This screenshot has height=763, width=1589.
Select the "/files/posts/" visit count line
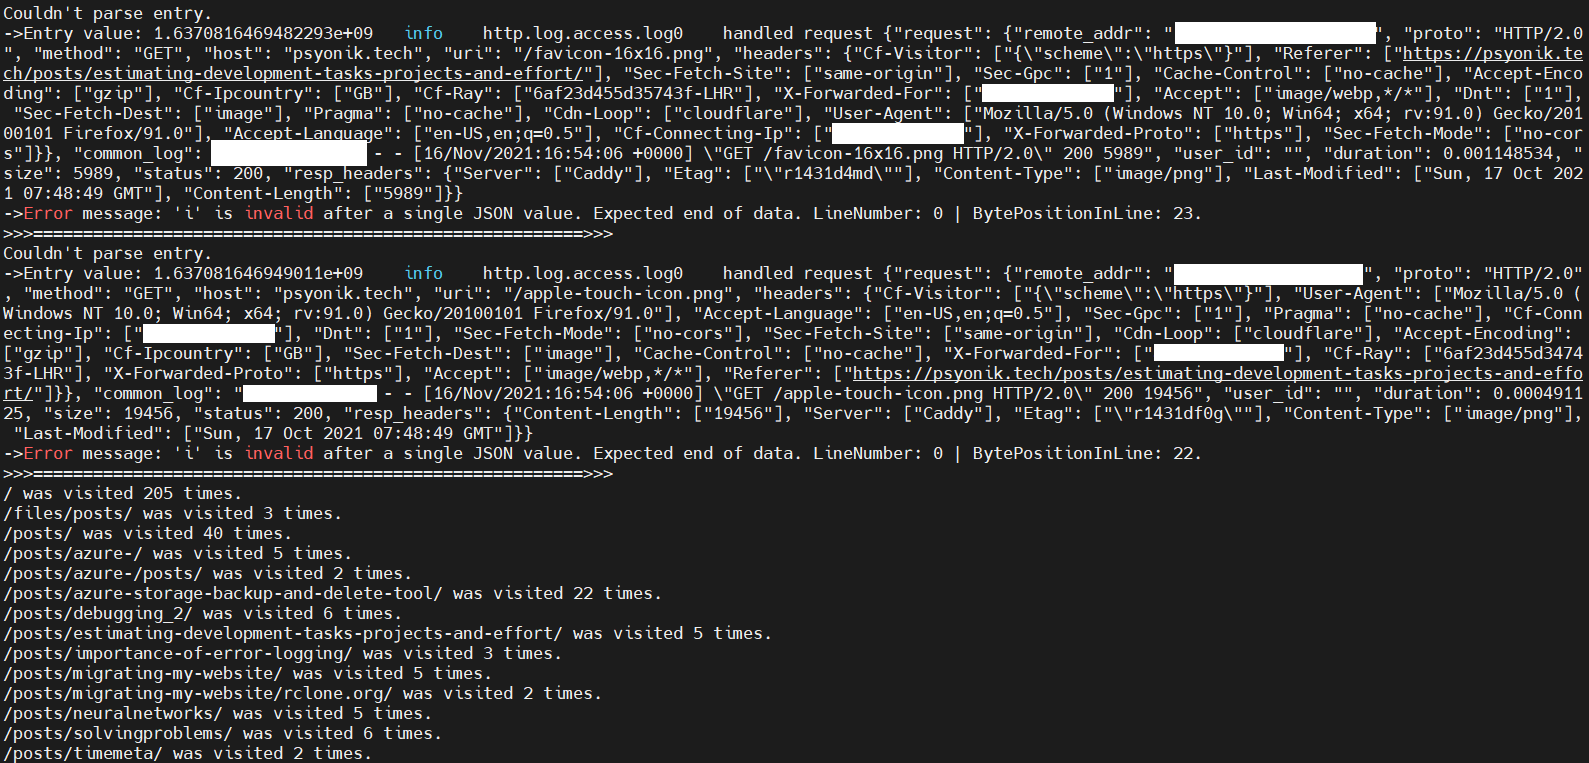[172, 514]
